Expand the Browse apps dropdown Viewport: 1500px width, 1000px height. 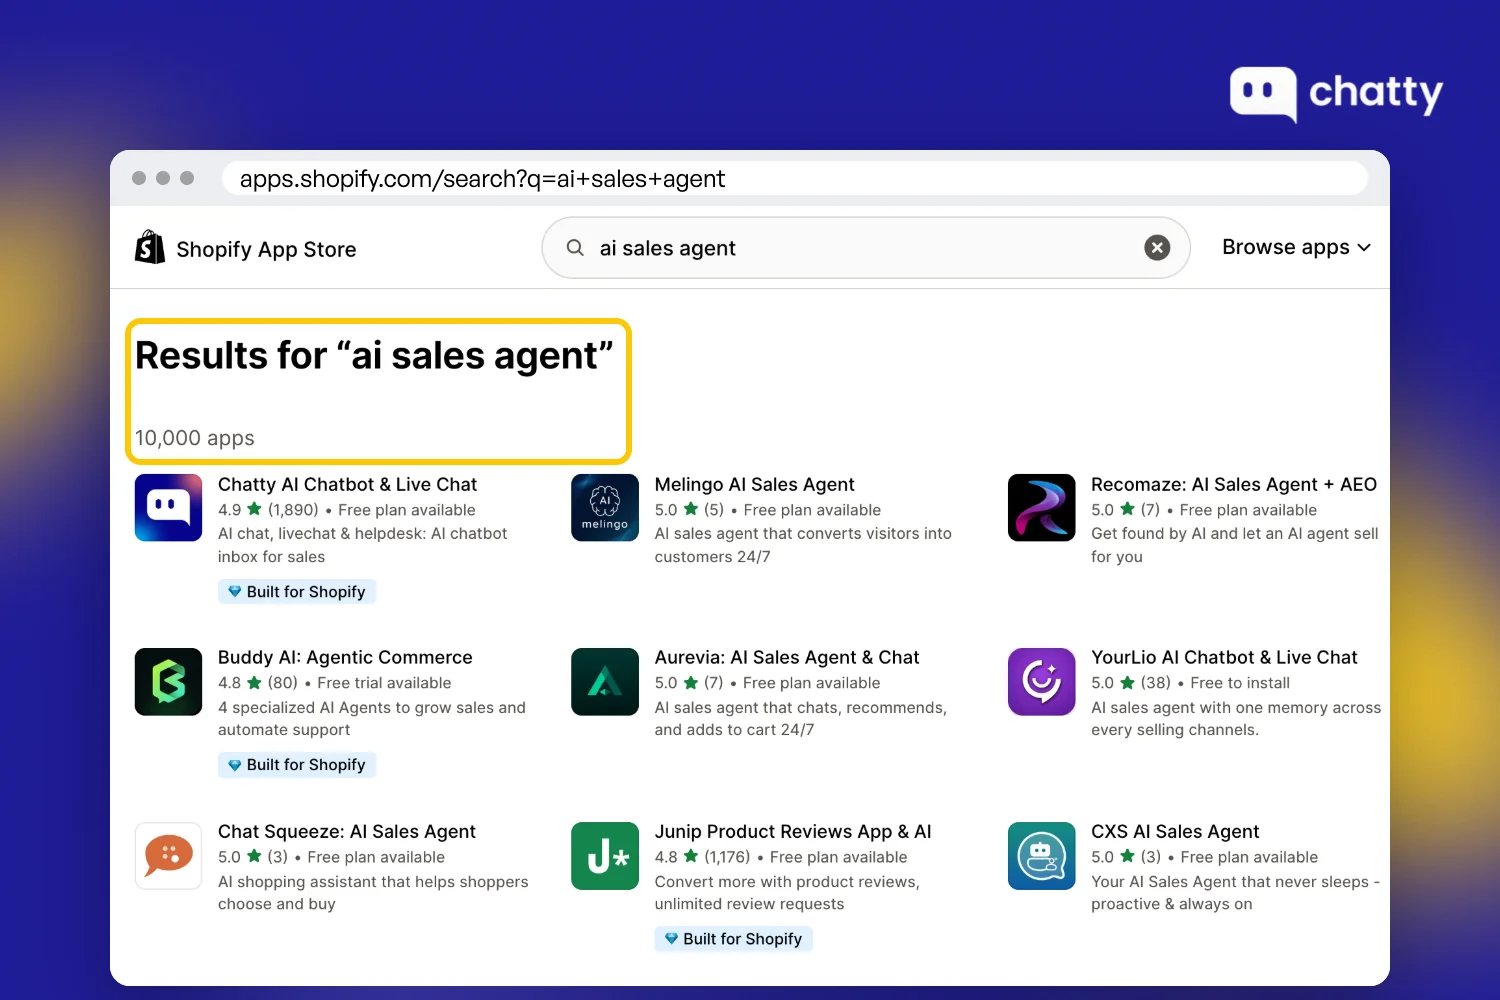[x=1296, y=247]
